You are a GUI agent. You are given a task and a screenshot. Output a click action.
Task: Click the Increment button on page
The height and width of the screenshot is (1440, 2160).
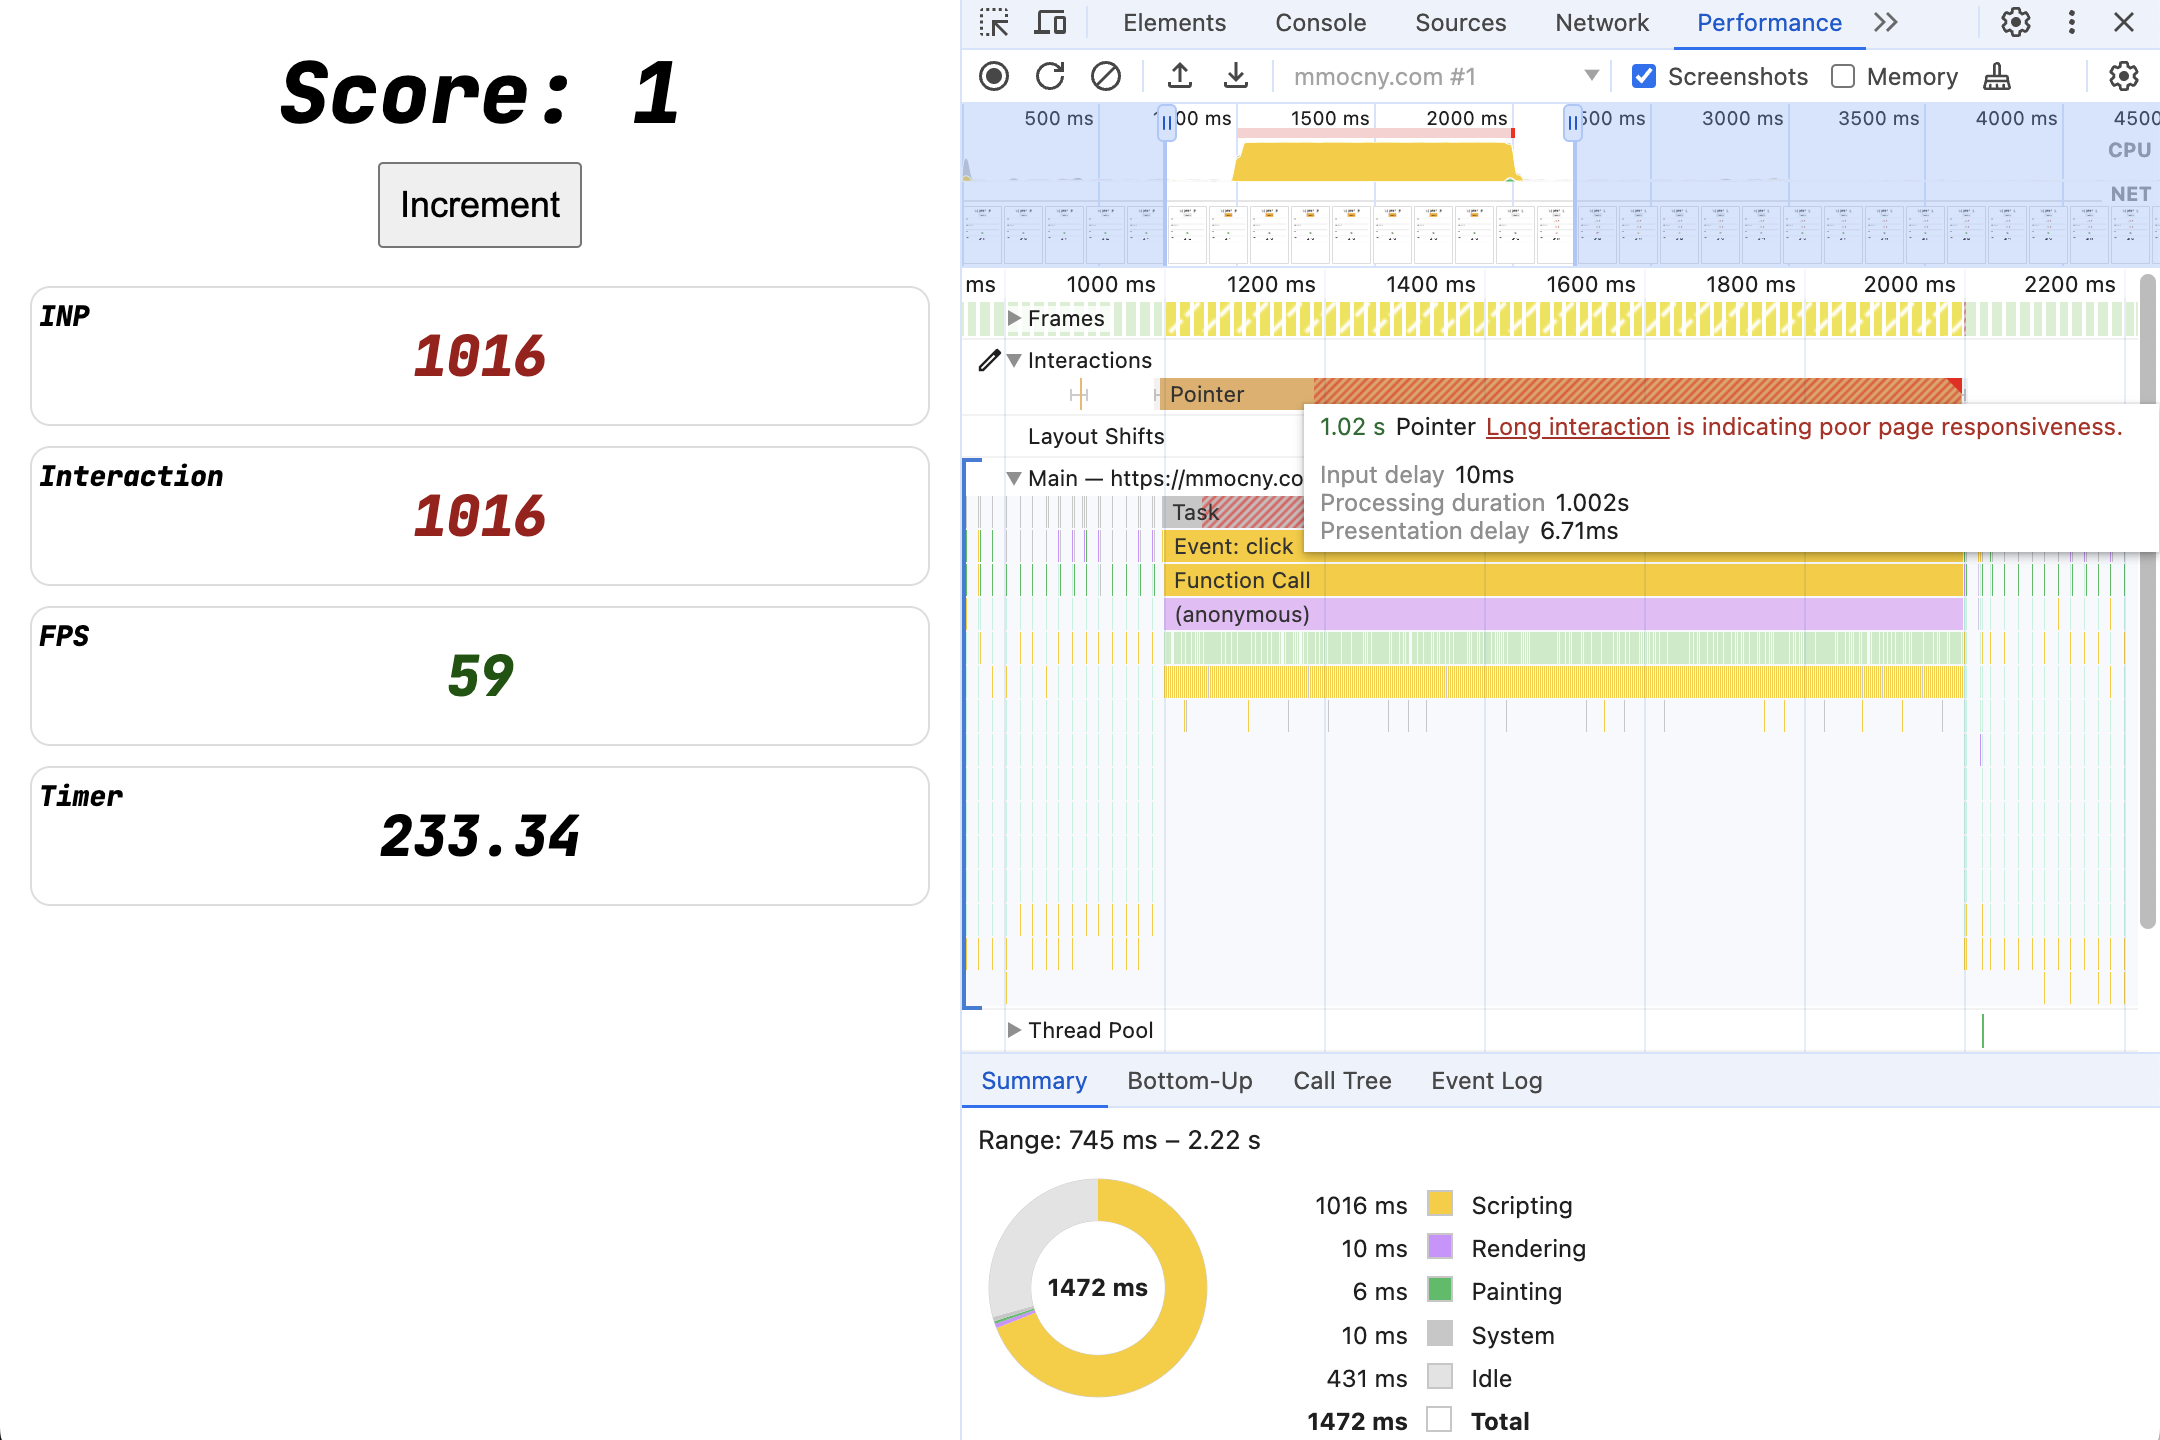pos(481,206)
